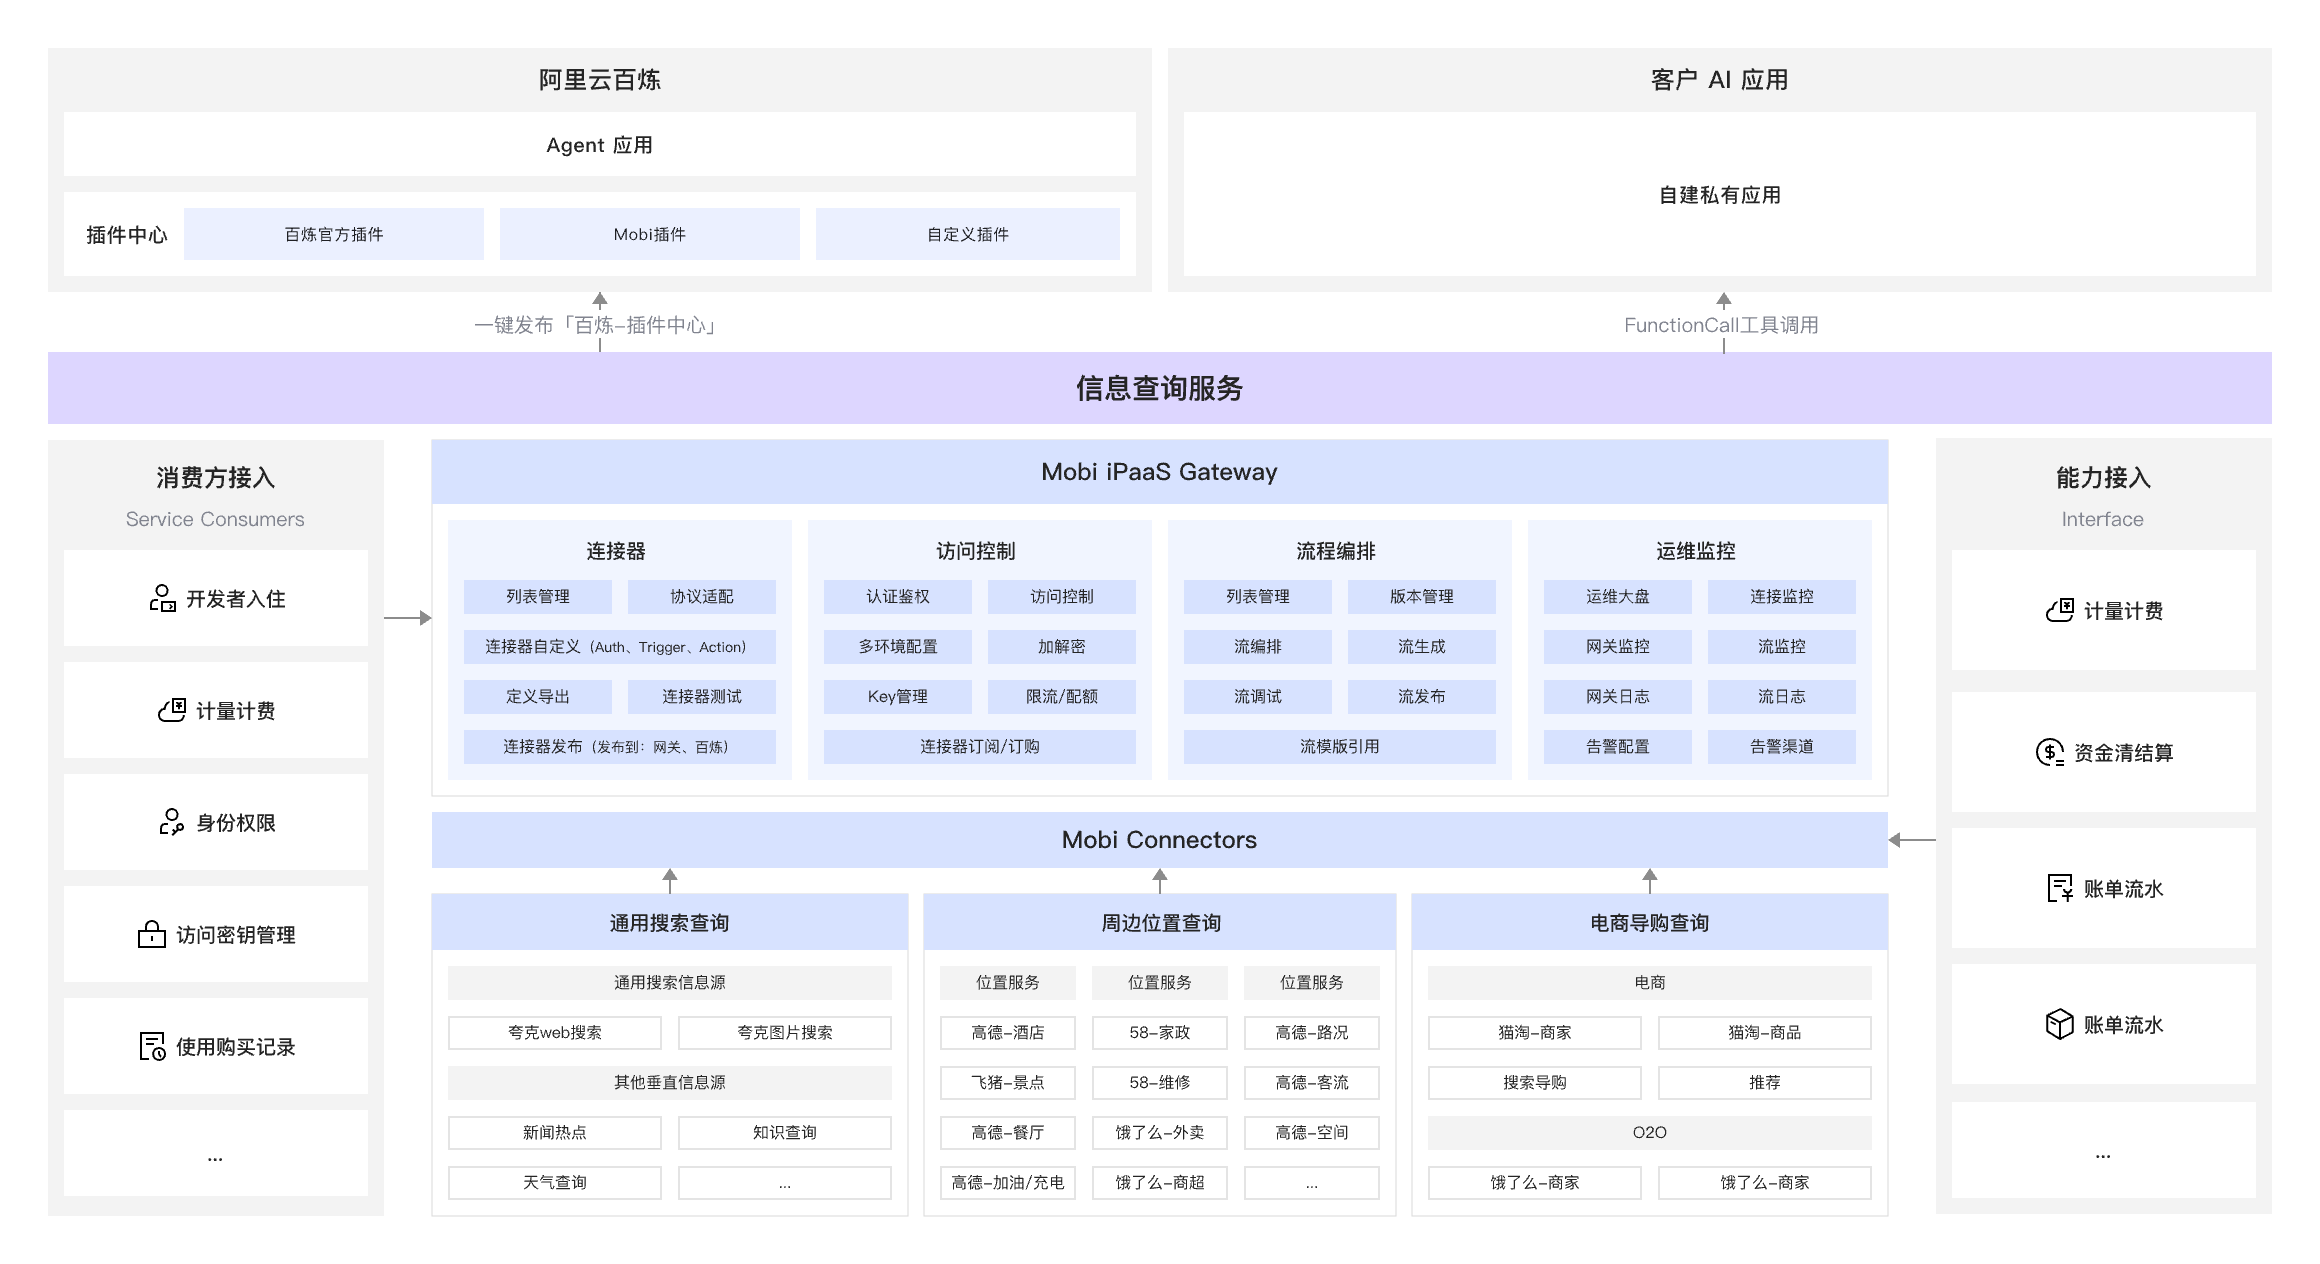Open the ellipsis entry in 周边位置查询
The image size is (2320, 1264).
tap(1312, 1182)
